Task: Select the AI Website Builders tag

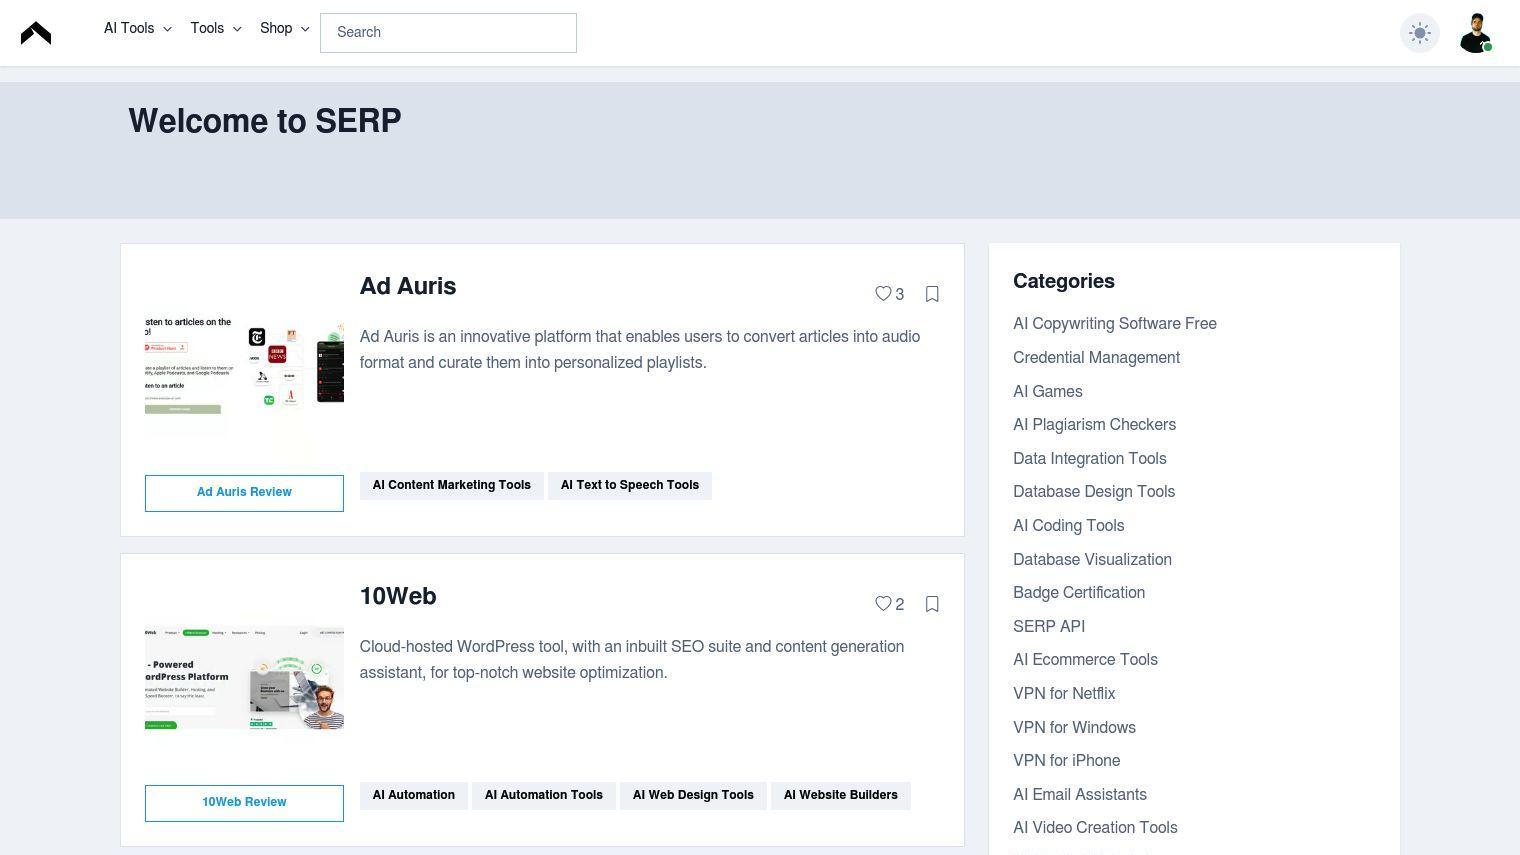Action: (x=841, y=796)
